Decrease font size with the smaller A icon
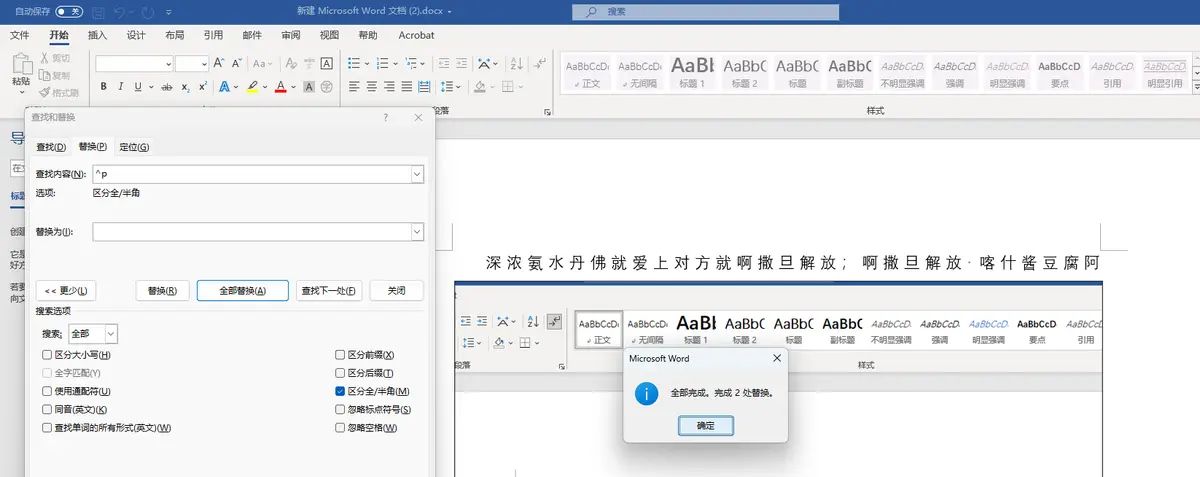Image resolution: width=1200 pixels, height=477 pixels. click(237, 62)
